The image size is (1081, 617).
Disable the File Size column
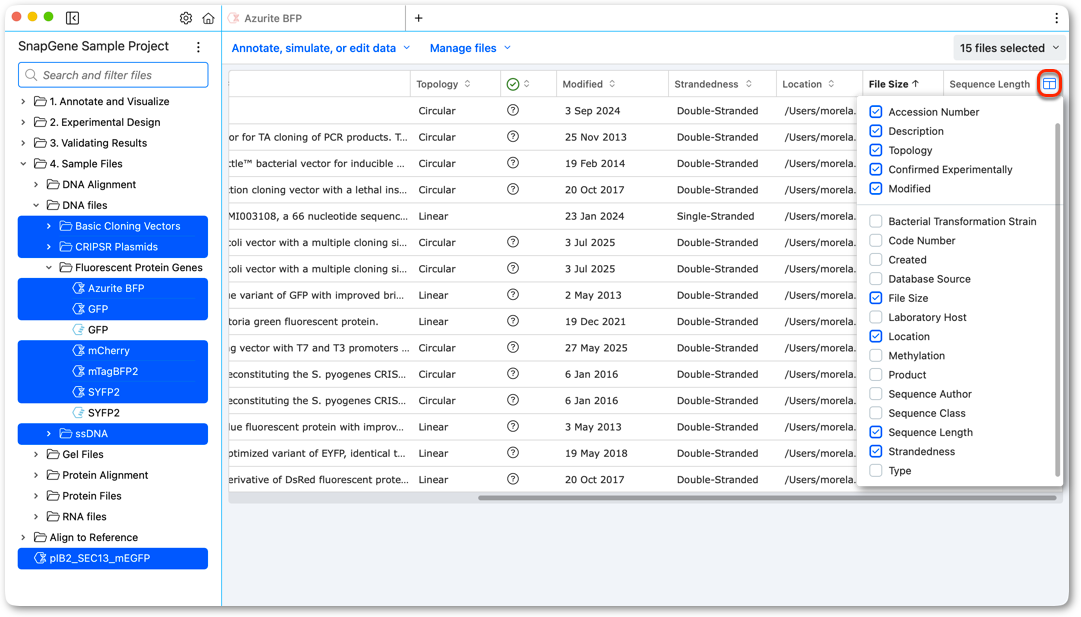coord(876,298)
